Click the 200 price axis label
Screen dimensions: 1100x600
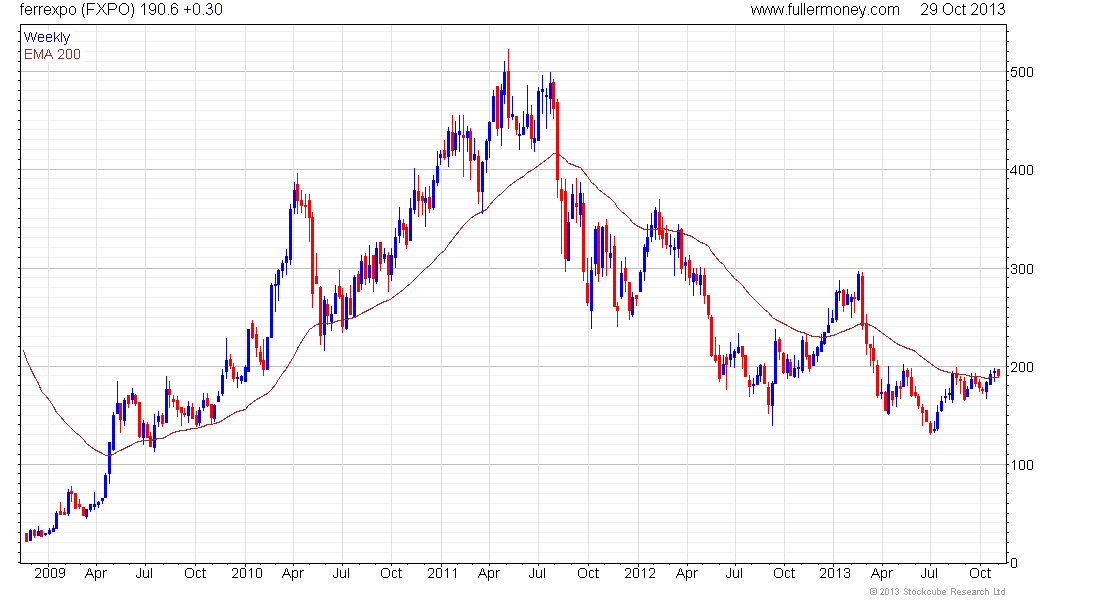(1021, 367)
